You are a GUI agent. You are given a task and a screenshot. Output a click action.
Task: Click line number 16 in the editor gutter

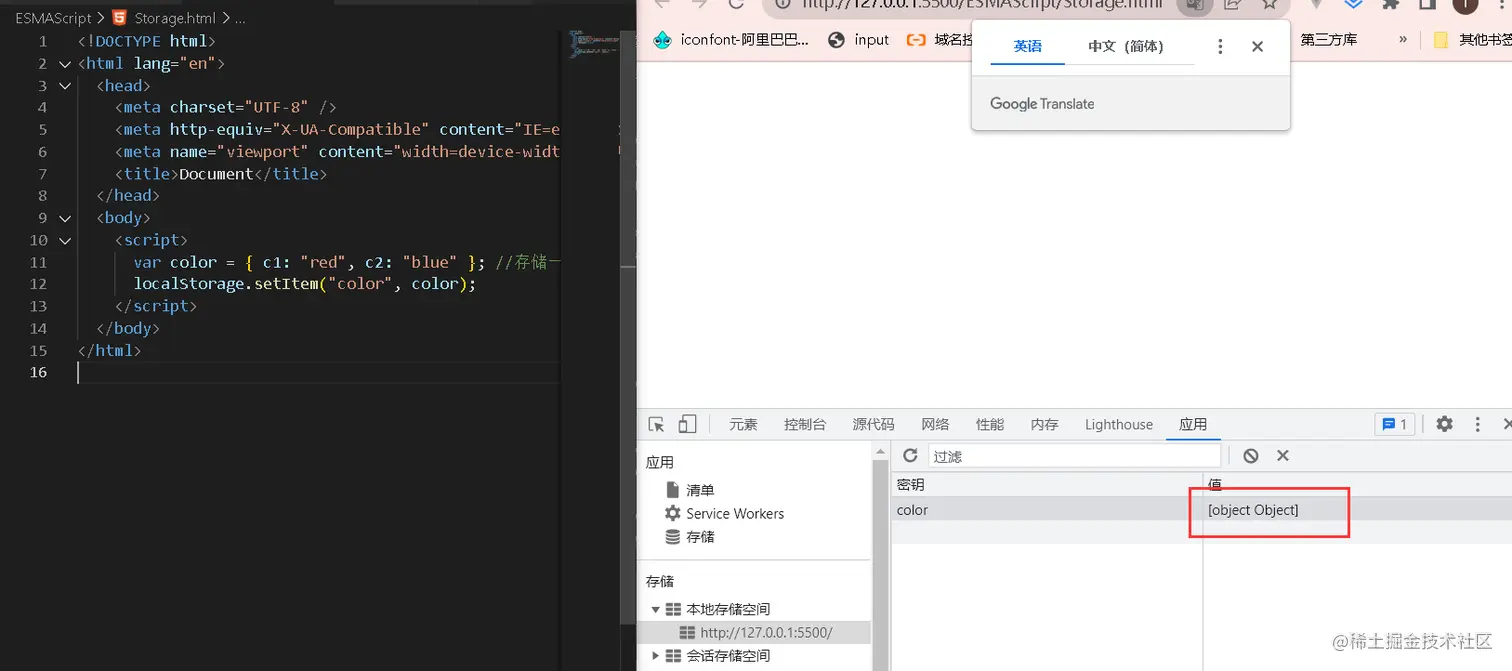coord(38,372)
